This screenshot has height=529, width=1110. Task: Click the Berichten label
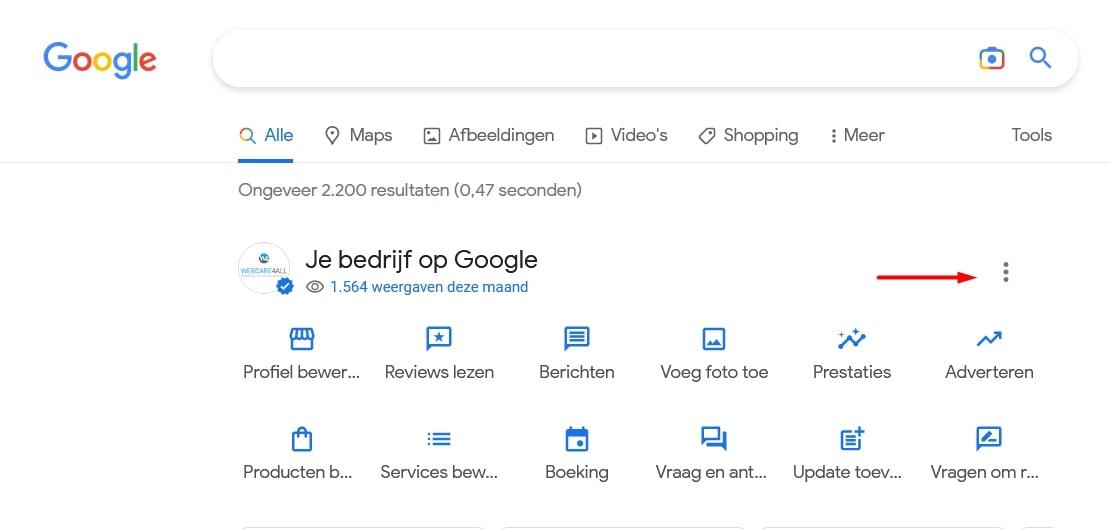(577, 372)
